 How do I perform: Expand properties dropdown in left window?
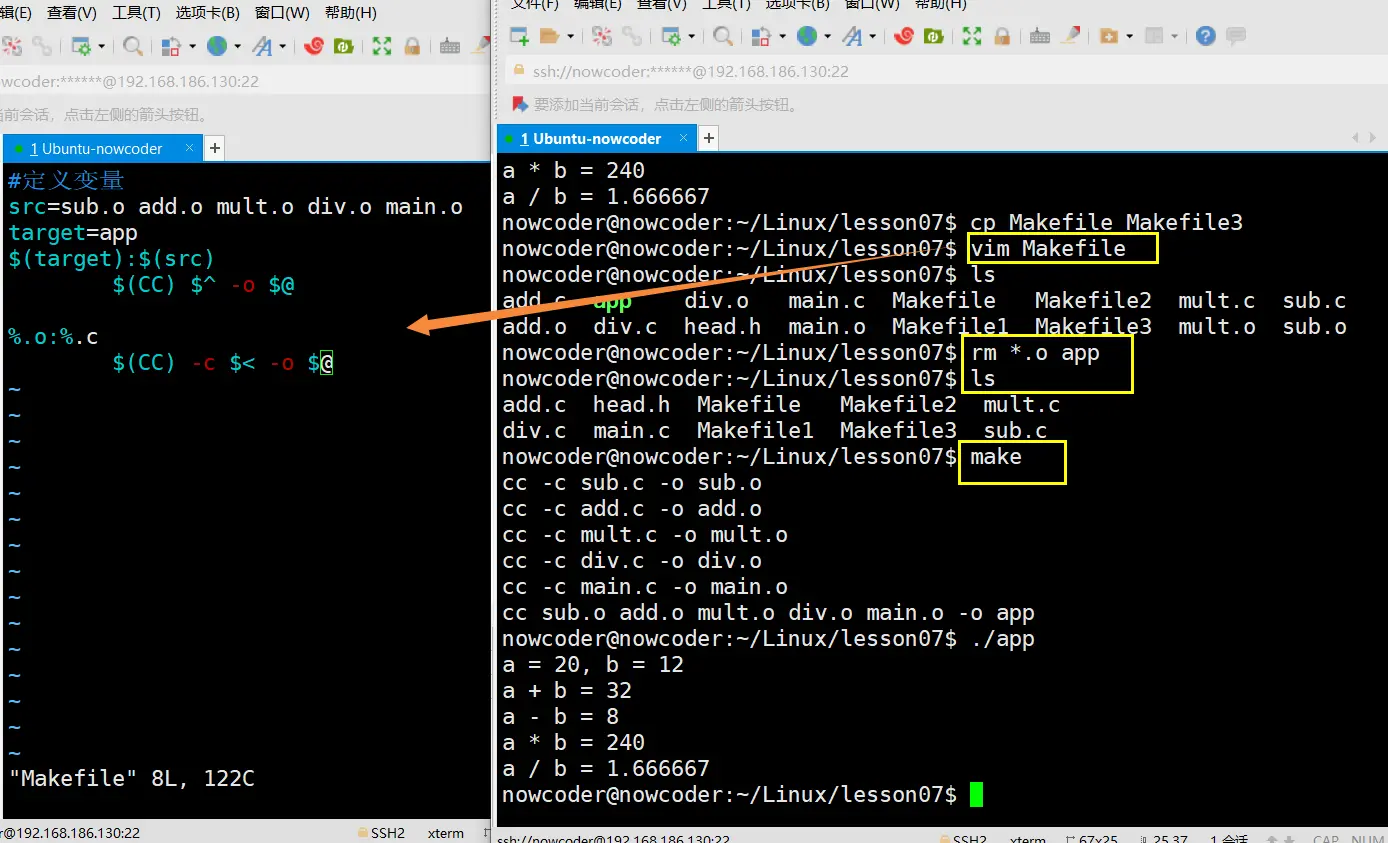point(102,46)
